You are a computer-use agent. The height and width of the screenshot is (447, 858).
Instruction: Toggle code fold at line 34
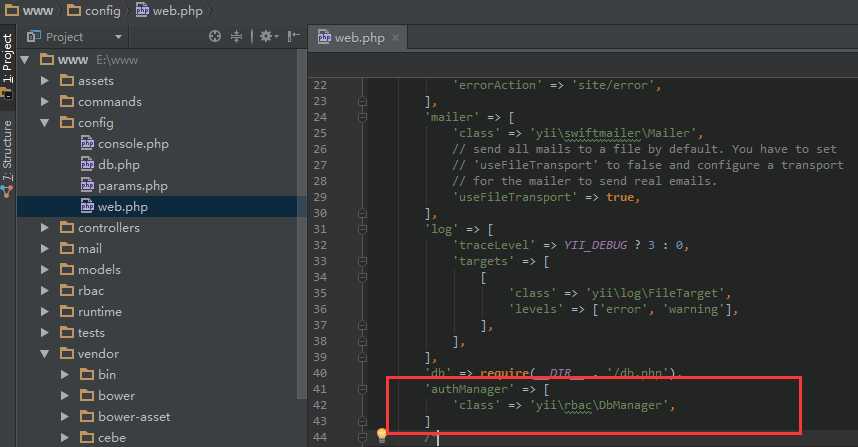(362, 277)
